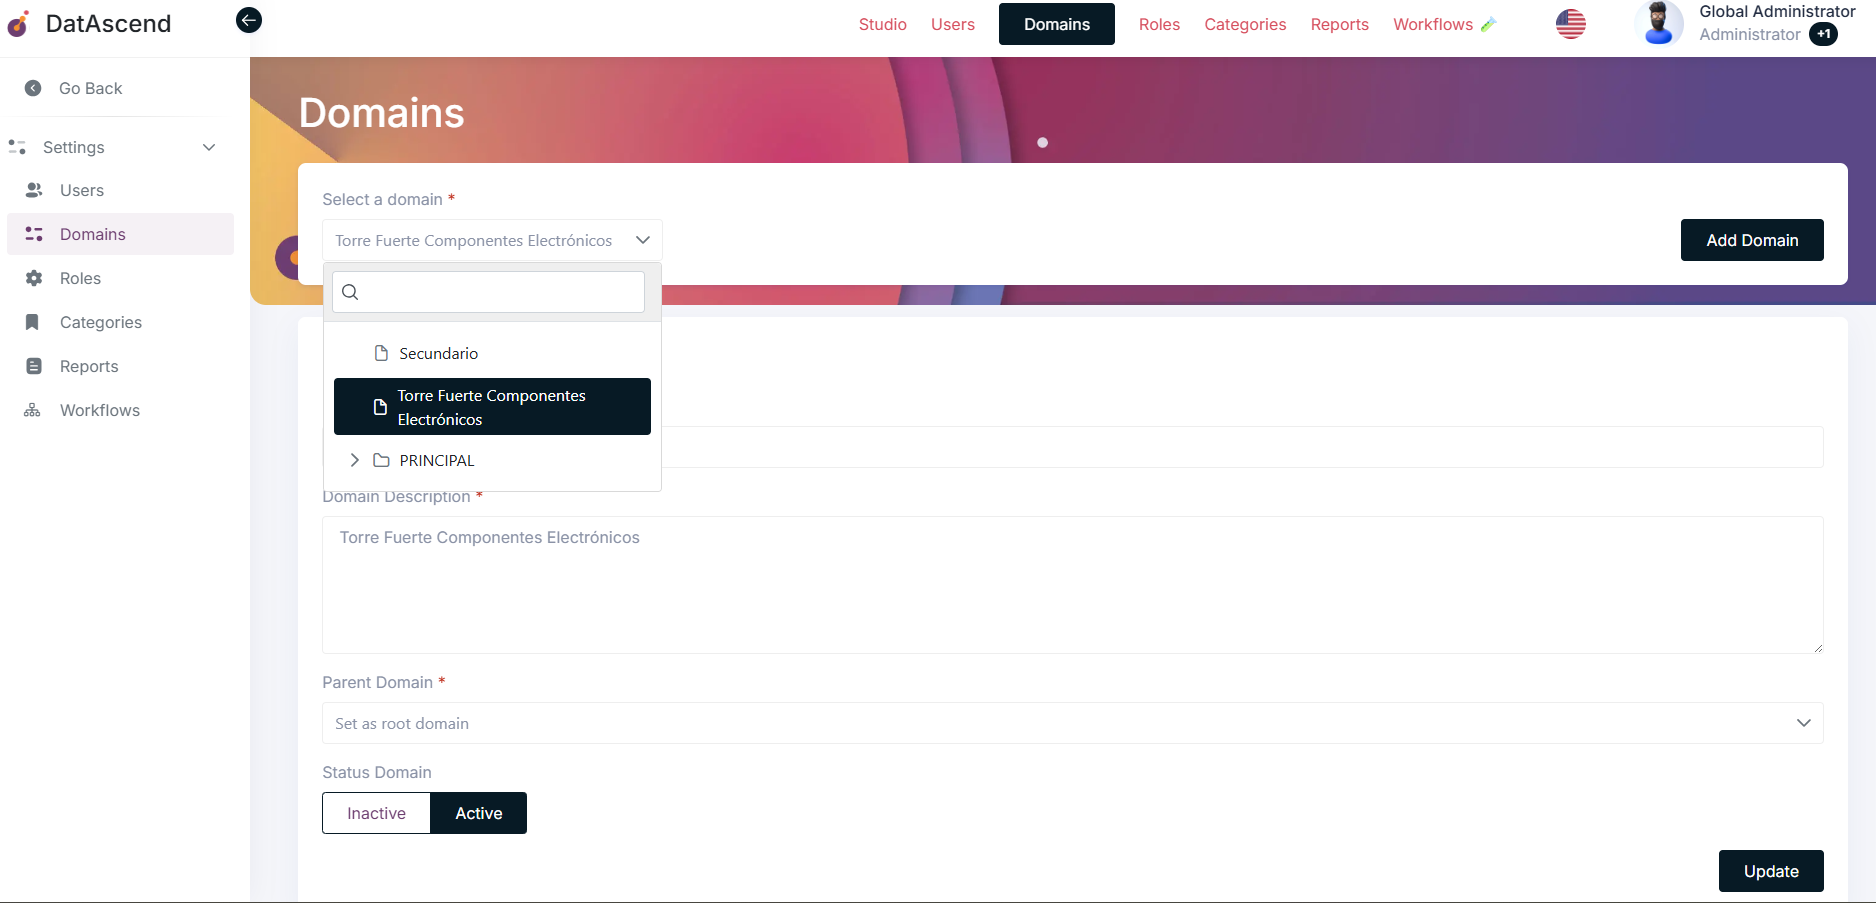Open Workflows via sidebar hierarchy icon

33,410
